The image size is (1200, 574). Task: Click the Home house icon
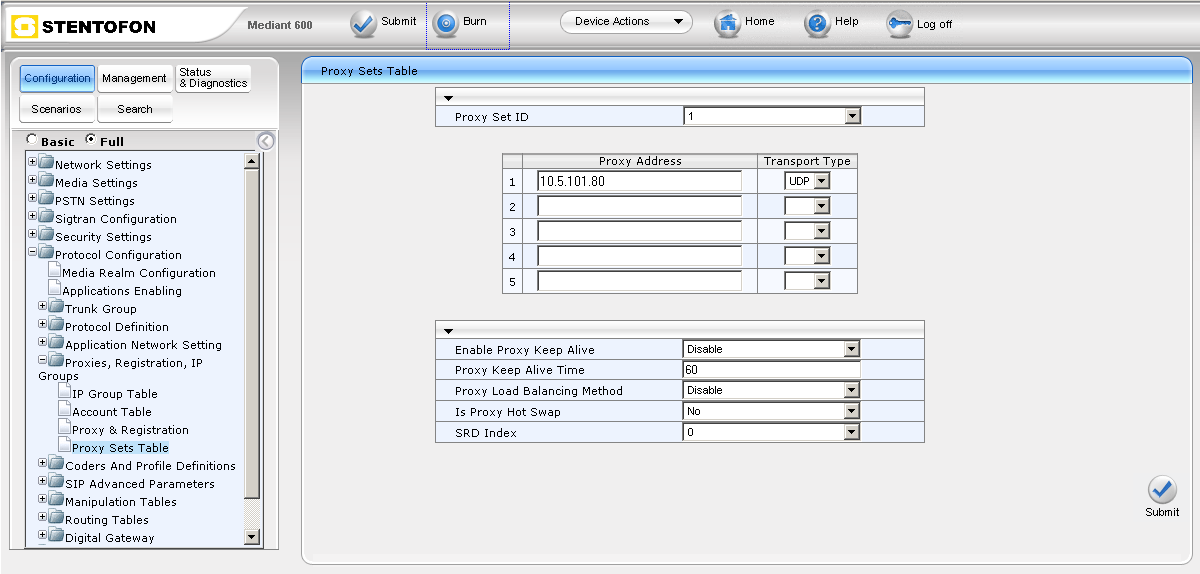tap(727, 23)
